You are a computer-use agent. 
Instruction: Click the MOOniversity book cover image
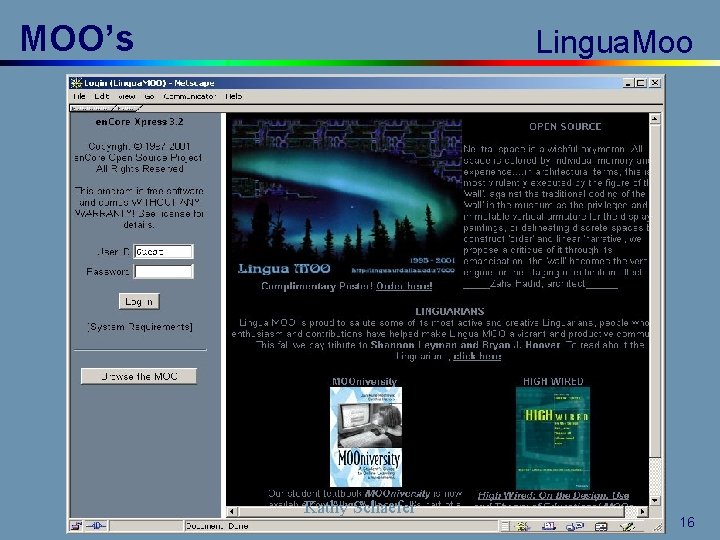366,437
